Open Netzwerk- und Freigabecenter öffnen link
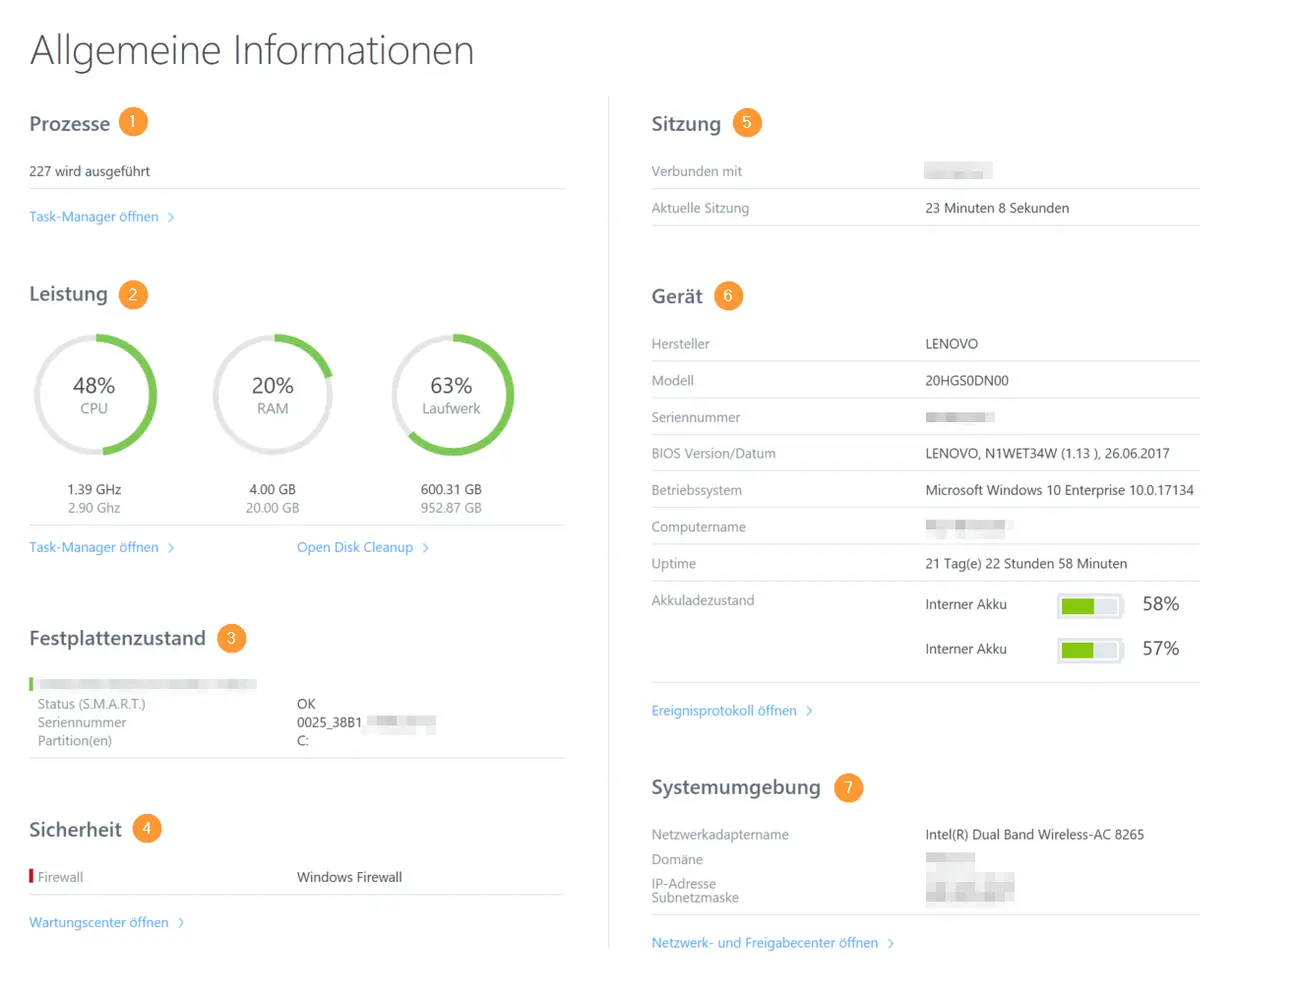This screenshot has height=1000, width=1297. (x=773, y=943)
